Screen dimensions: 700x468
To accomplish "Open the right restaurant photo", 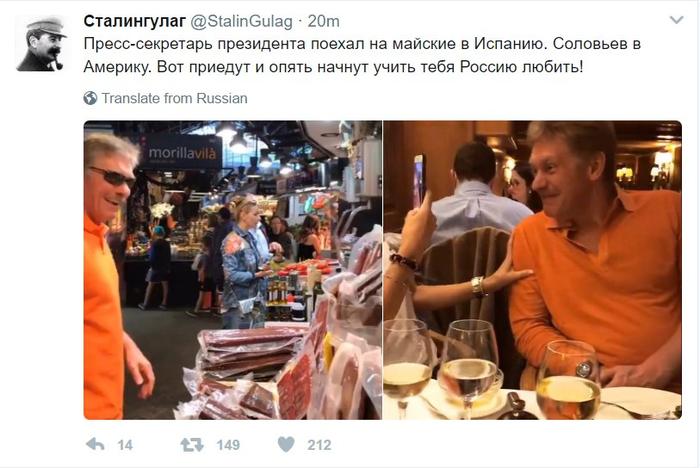I will click(x=533, y=270).
